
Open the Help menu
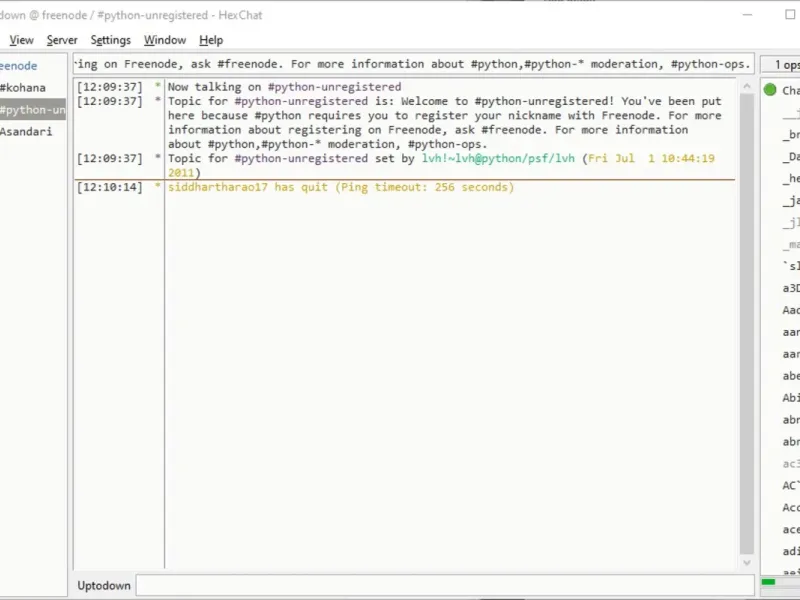[211, 40]
